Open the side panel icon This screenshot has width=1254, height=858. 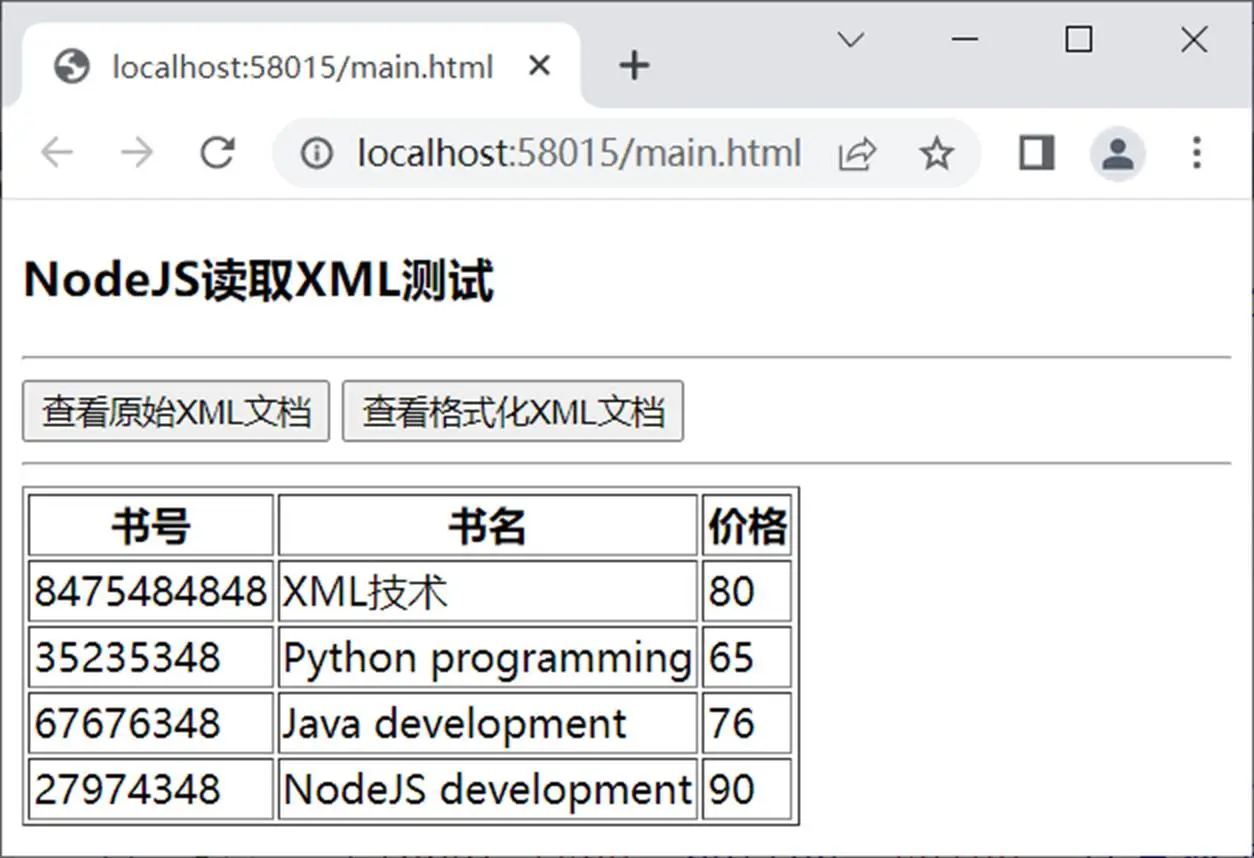coord(1037,153)
